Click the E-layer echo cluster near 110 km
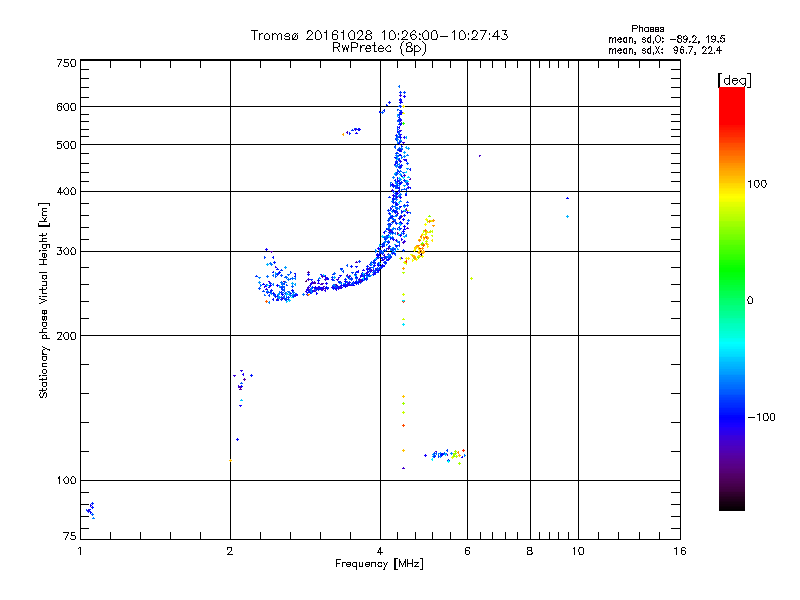800x600 pixels. pyautogui.click(x=445, y=455)
